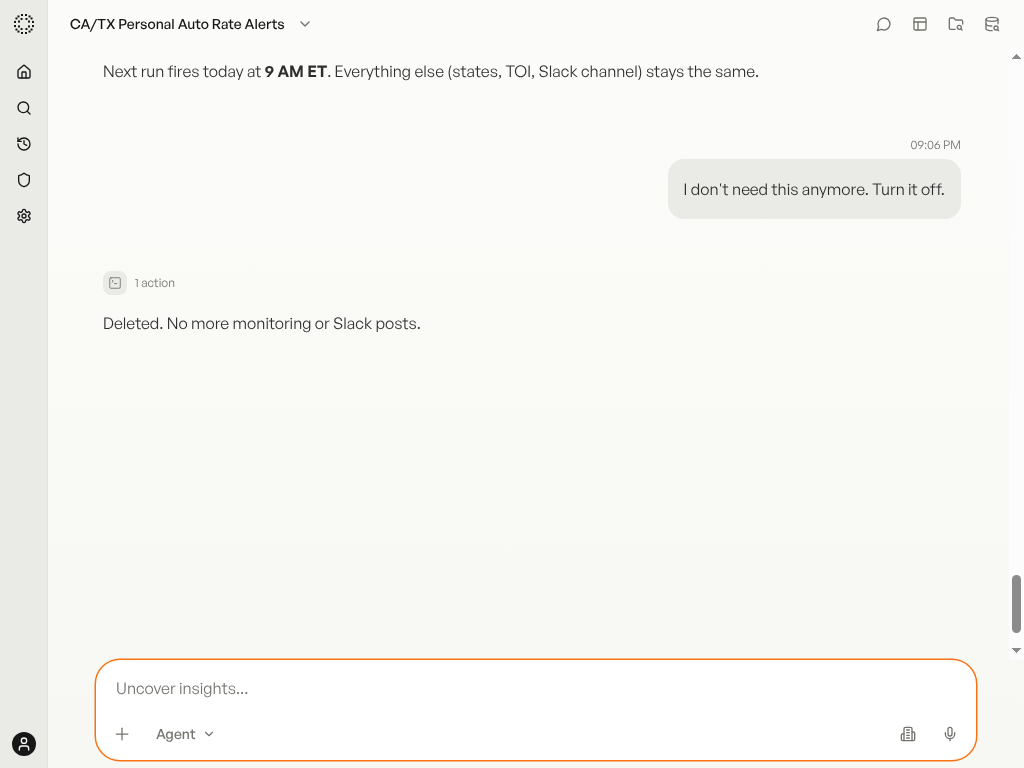Open the folder search icon in header
The width and height of the screenshot is (1024, 768).
(955, 24)
